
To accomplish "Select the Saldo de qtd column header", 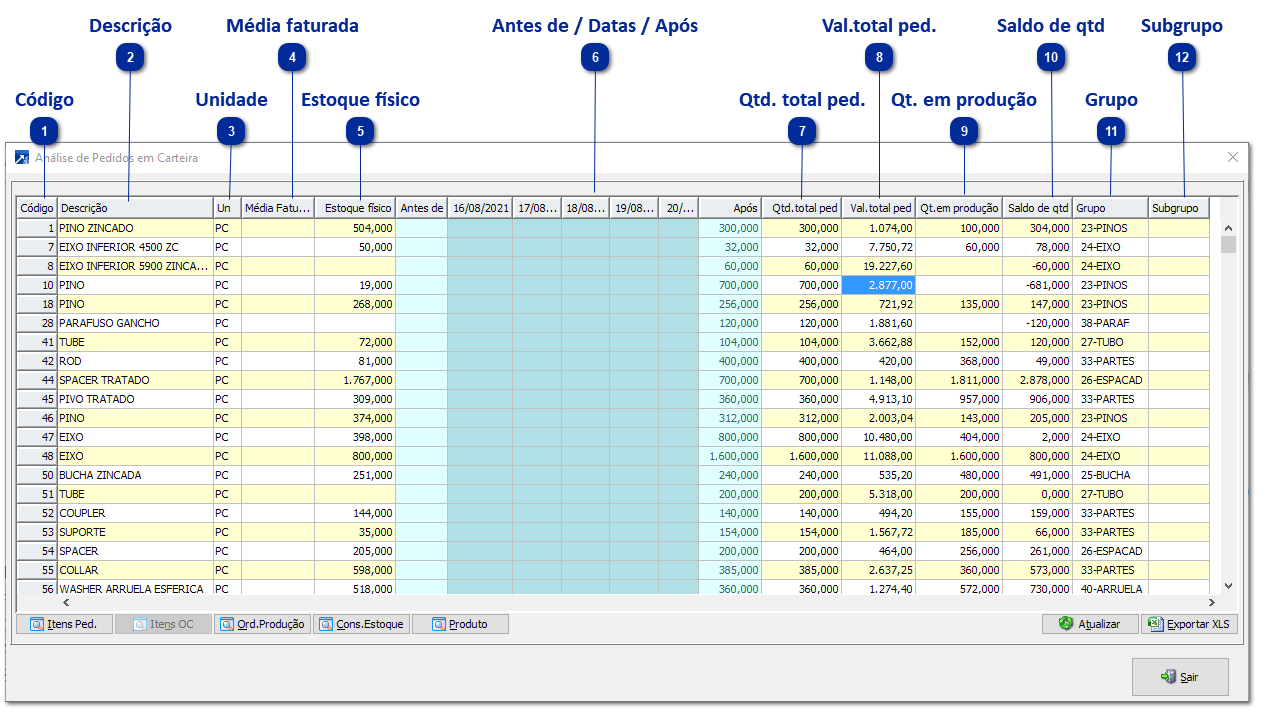I will point(1037,208).
